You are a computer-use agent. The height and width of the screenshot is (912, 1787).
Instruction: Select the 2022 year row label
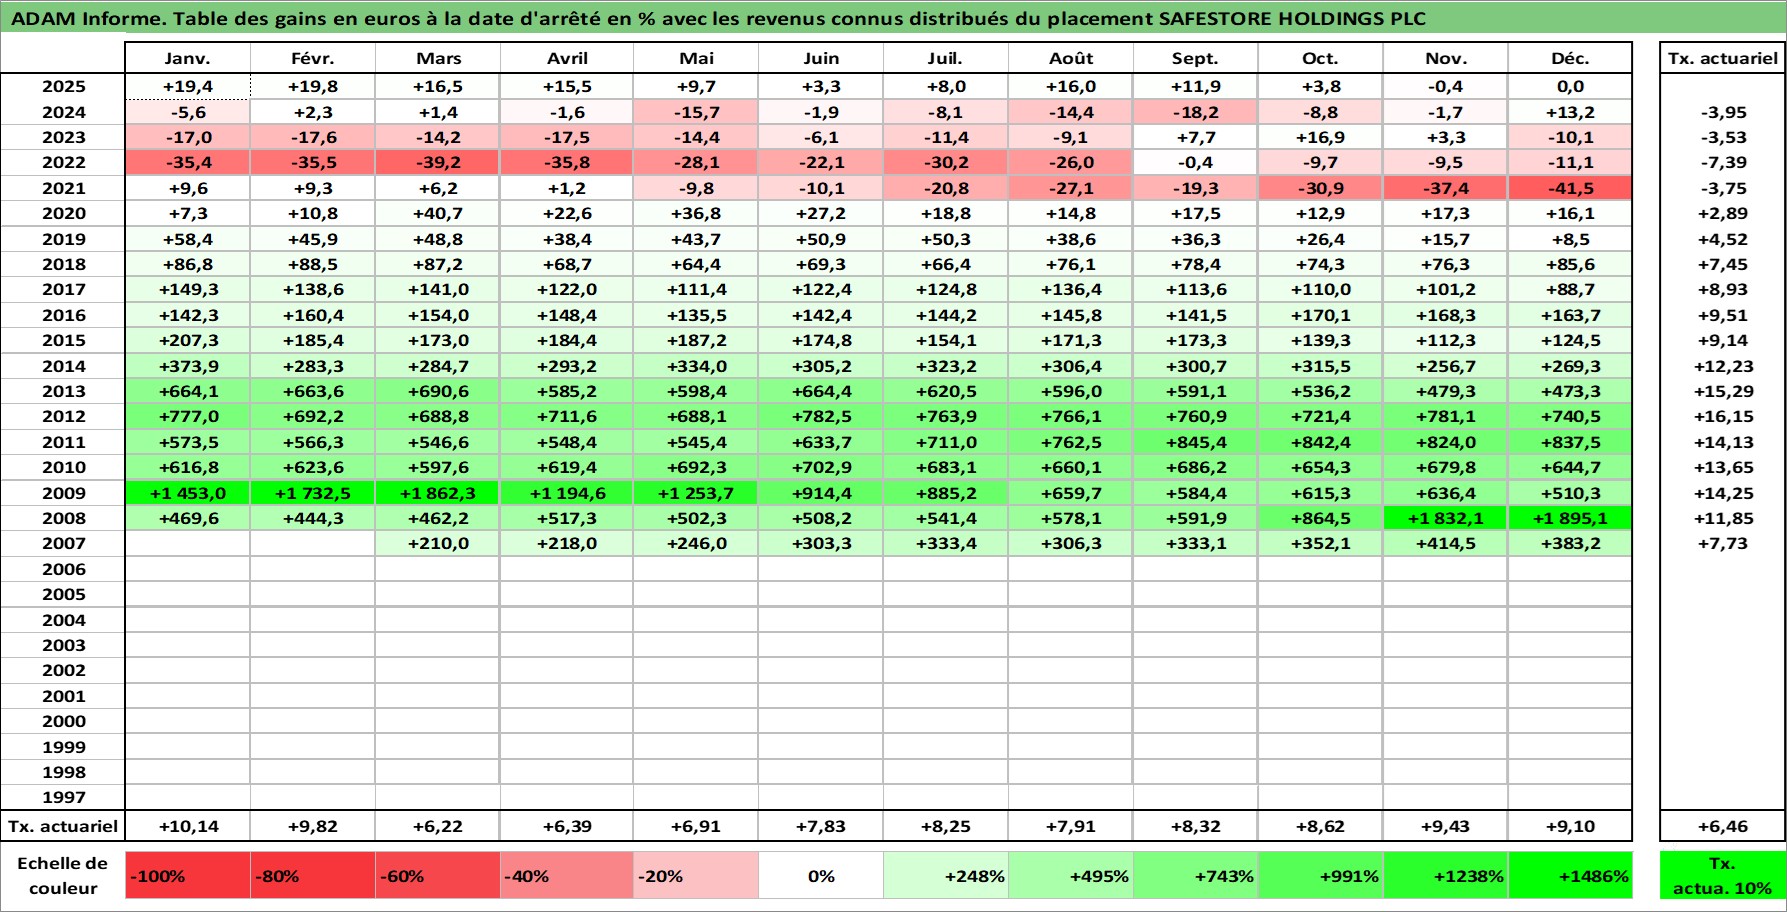[63, 163]
